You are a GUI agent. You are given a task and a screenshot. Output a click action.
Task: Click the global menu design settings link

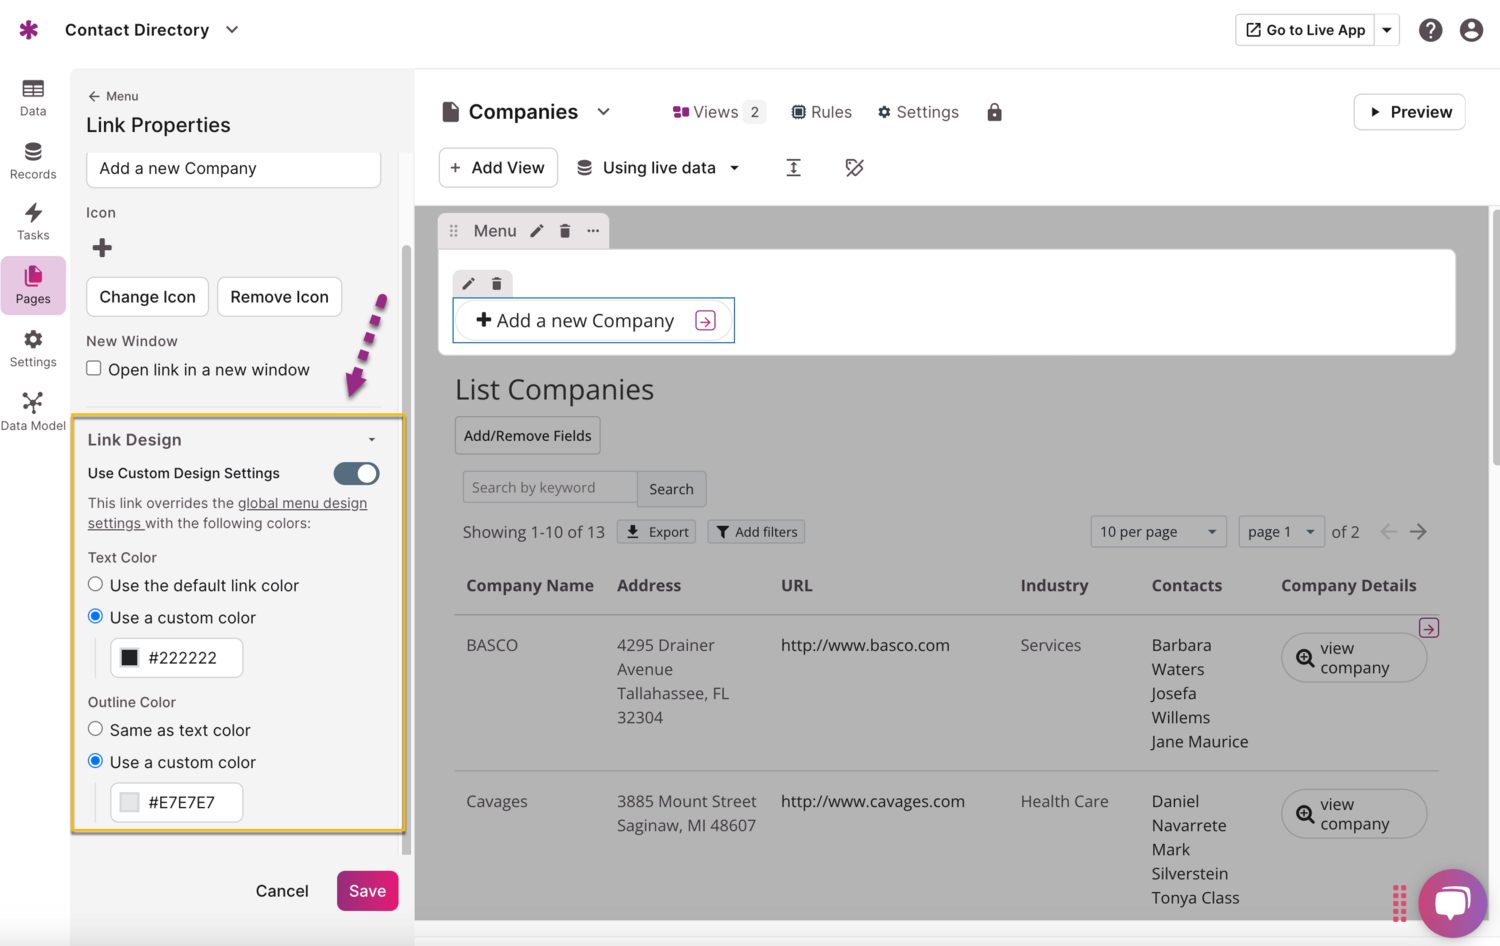point(301,504)
